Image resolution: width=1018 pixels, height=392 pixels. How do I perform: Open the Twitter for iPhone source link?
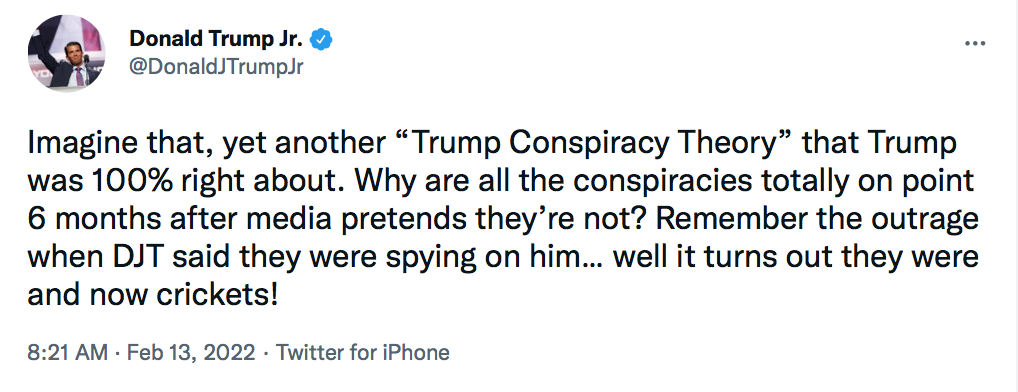pos(363,352)
